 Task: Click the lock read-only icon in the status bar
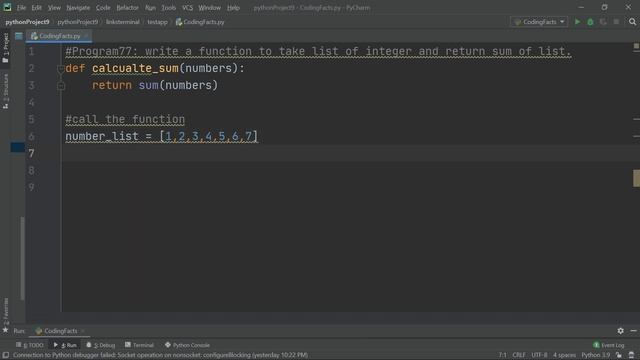pos(619,355)
